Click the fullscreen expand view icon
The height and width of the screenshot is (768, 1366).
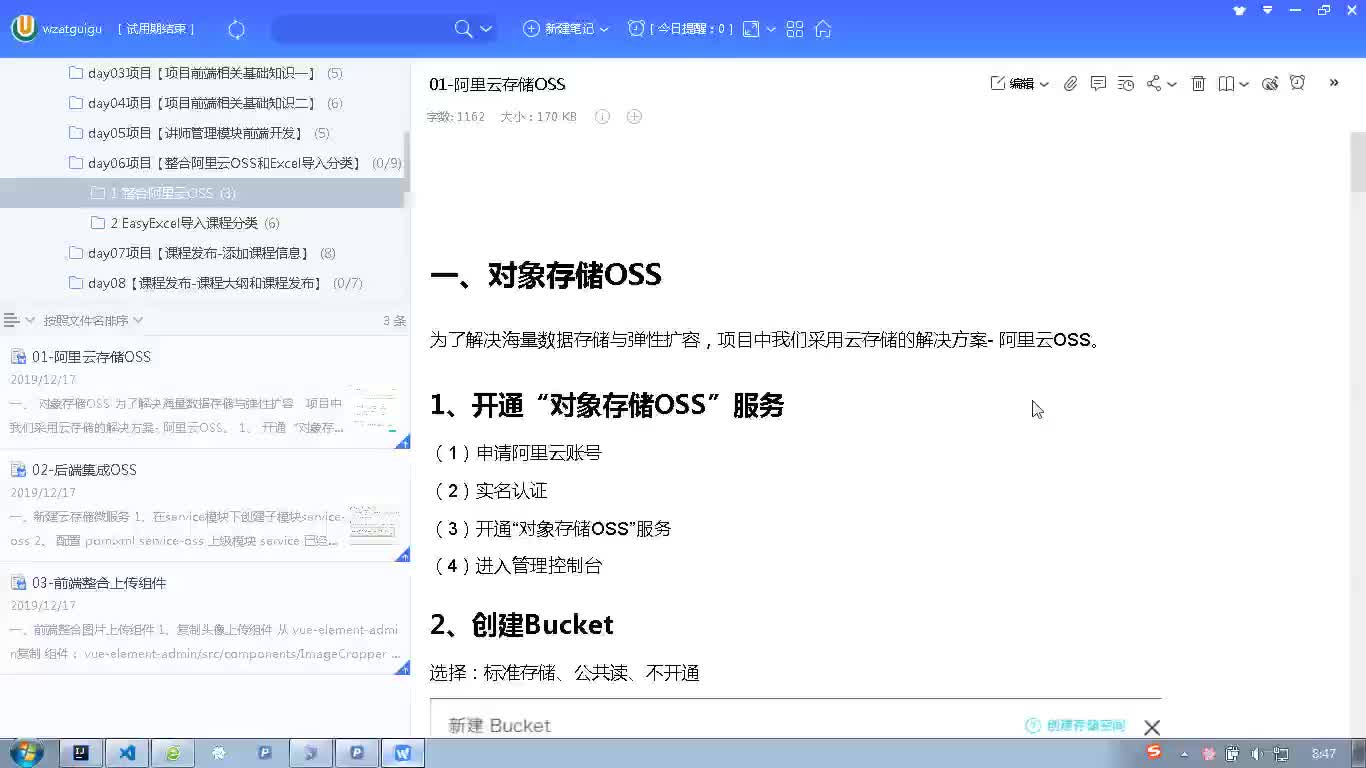point(751,29)
